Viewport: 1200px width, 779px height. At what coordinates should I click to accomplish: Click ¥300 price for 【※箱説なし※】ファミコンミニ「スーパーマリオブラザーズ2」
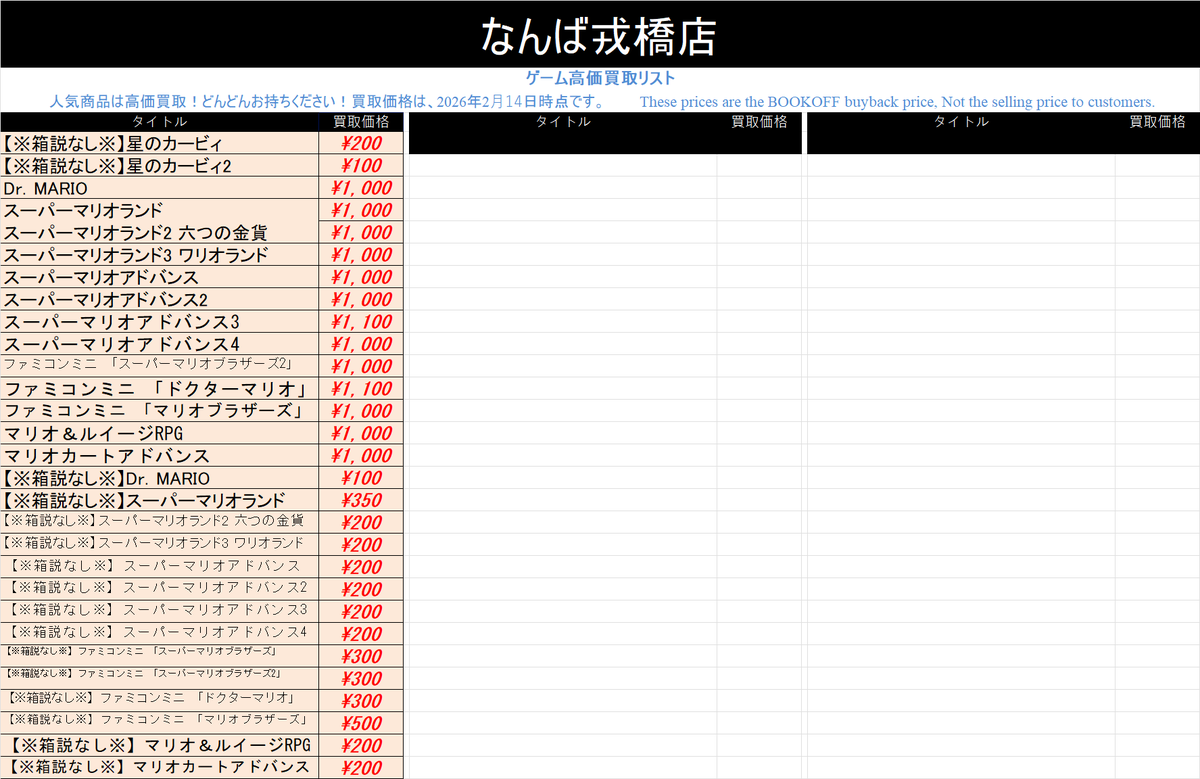coord(361,678)
